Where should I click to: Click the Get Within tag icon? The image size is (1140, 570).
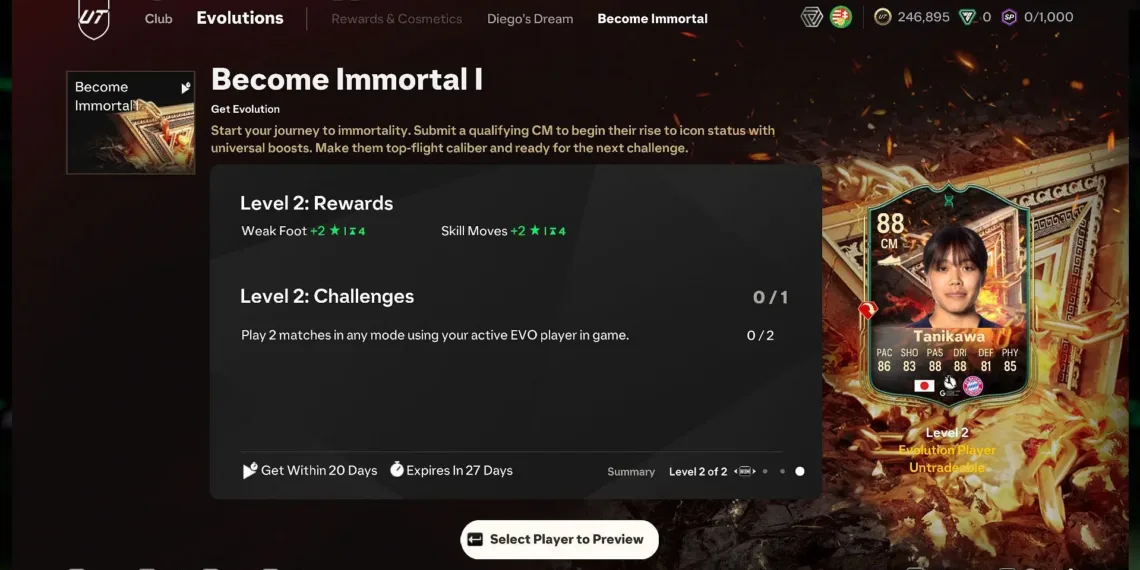pos(249,470)
